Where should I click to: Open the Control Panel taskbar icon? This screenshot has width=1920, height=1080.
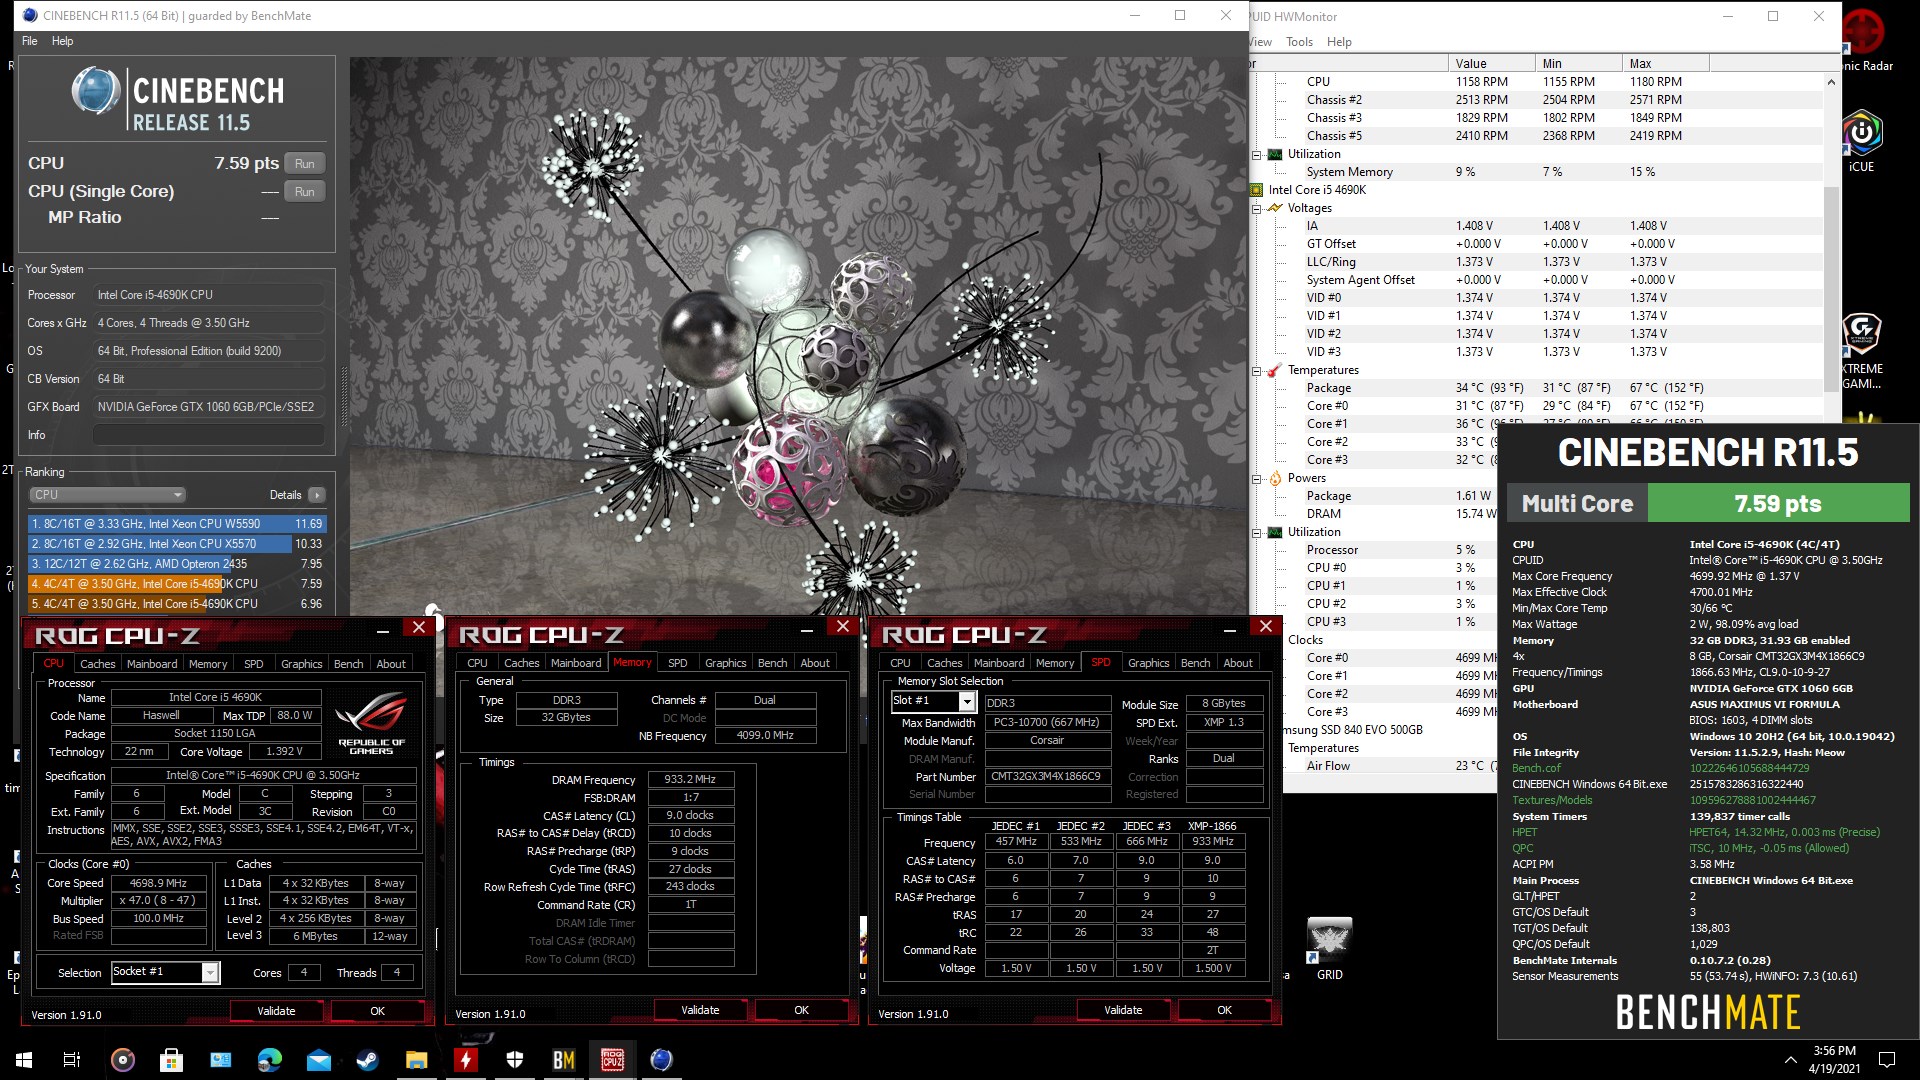pos(220,1060)
